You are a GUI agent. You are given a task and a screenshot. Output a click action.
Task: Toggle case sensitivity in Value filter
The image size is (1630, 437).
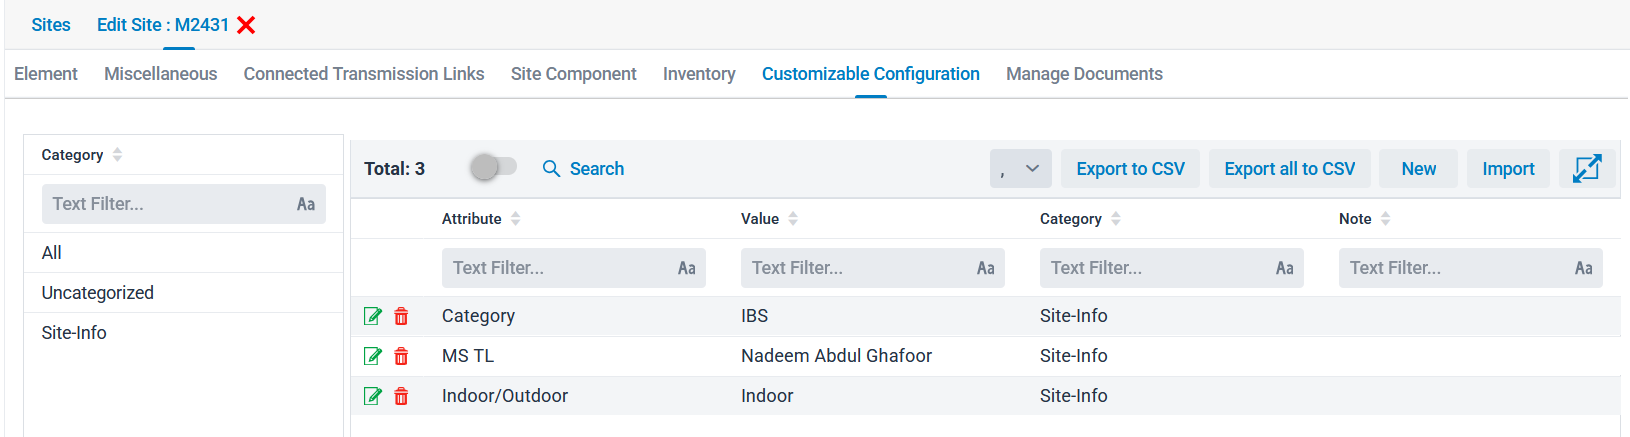click(985, 268)
